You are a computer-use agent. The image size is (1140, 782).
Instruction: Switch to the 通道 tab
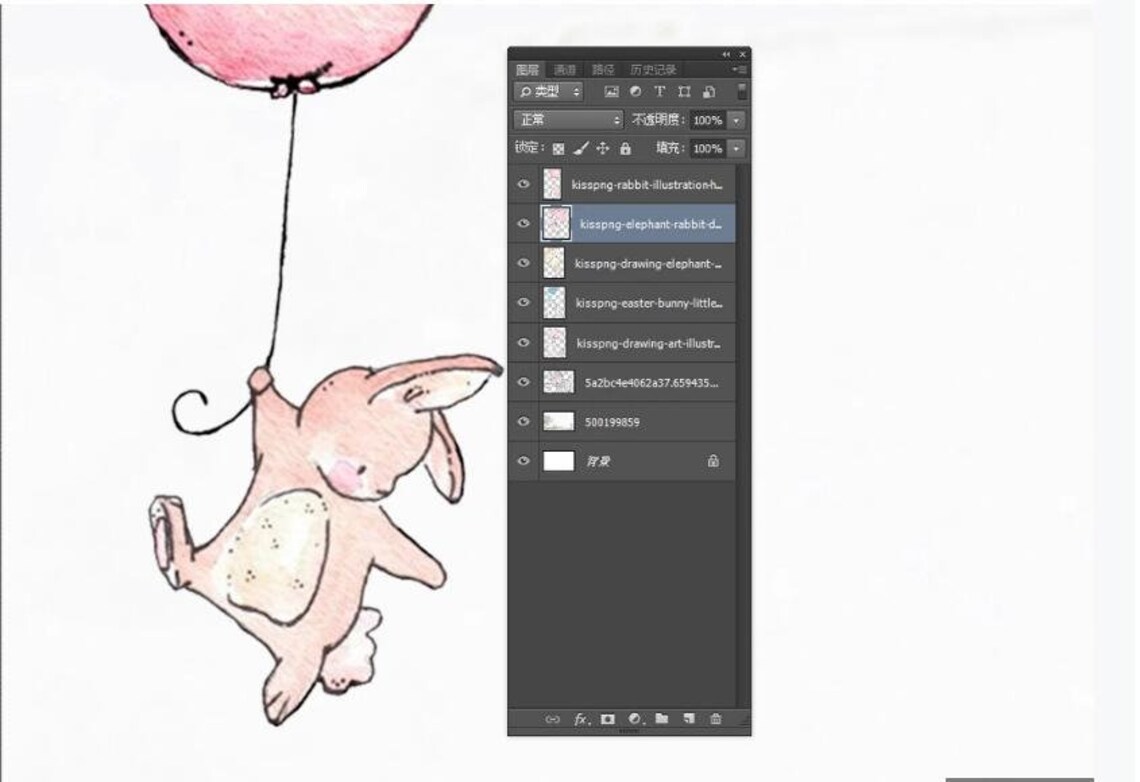565,70
